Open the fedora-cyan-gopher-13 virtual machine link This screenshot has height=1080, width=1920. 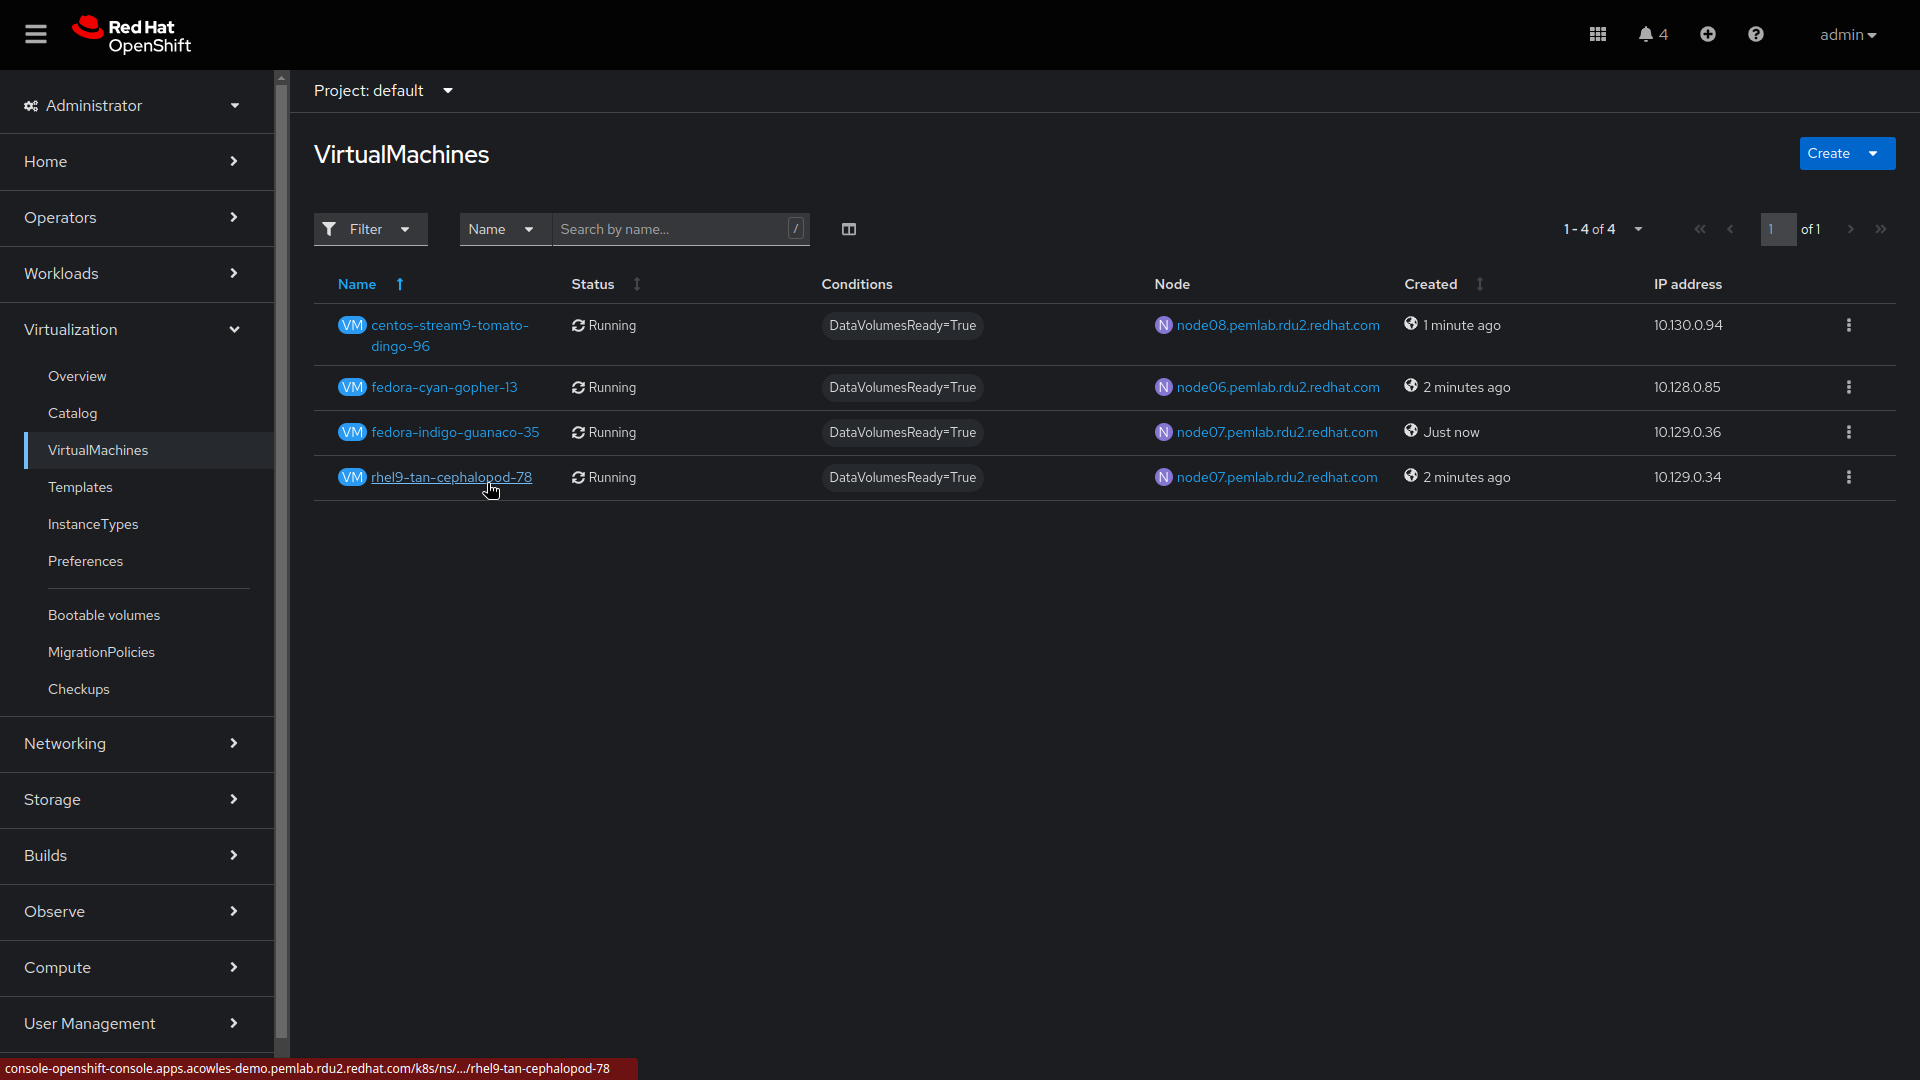pos(444,387)
